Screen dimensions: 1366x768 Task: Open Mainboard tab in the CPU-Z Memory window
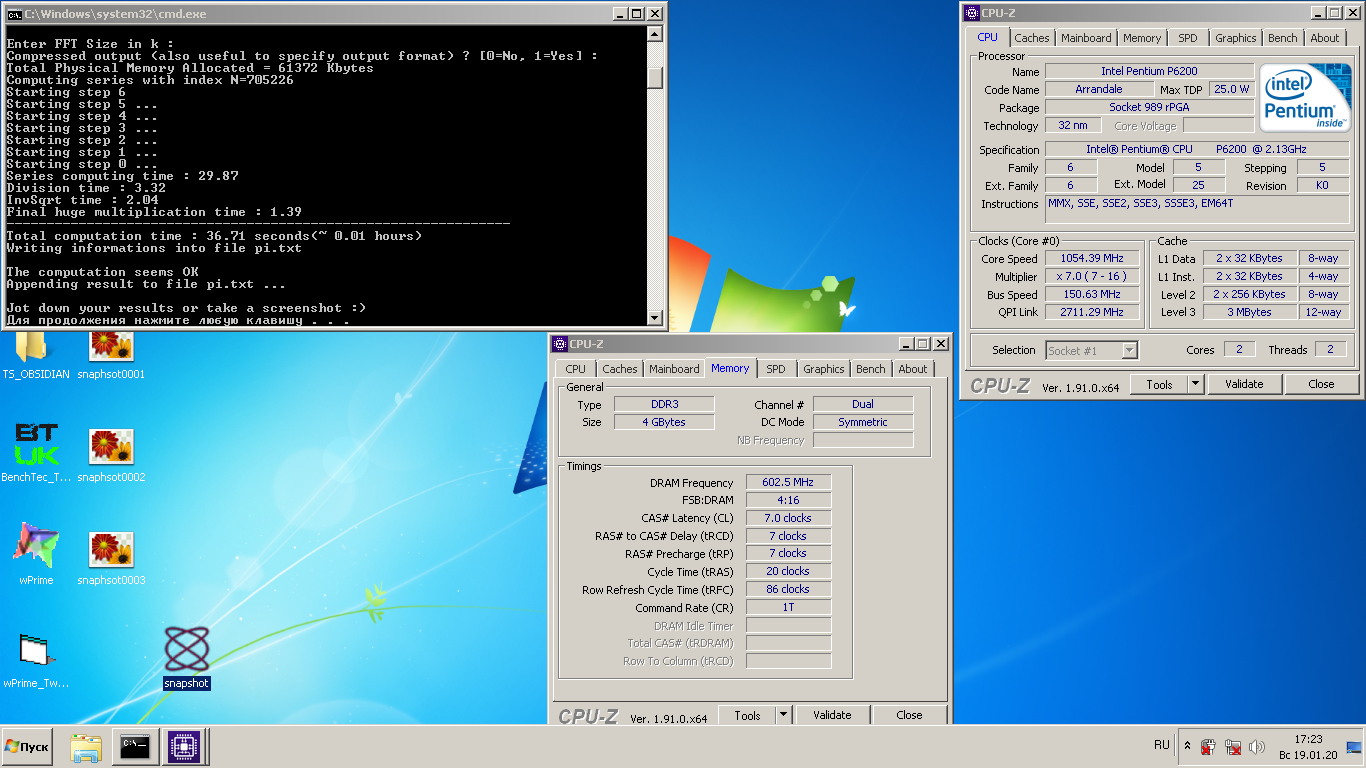(x=674, y=369)
